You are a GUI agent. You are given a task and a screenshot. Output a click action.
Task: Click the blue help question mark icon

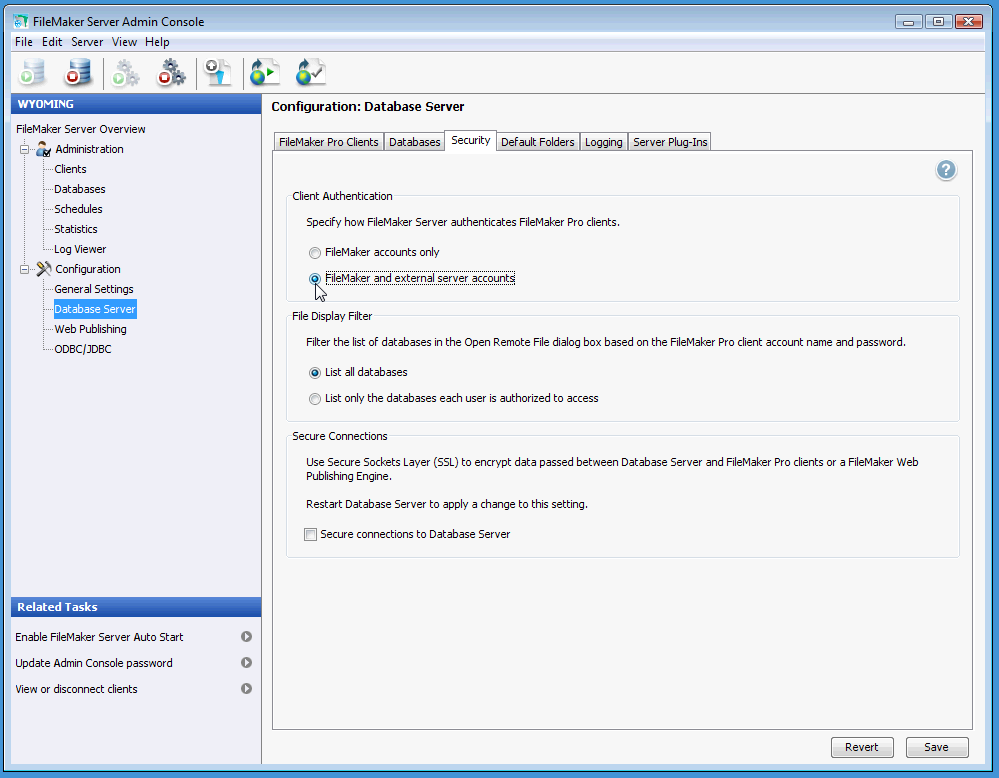pos(945,170)
